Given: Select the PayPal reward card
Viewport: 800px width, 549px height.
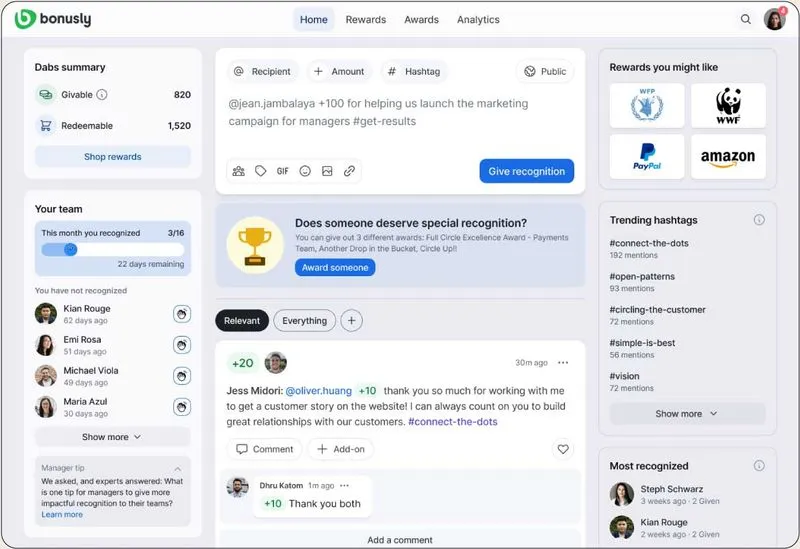Looking at the screenshot, I should tap(646, 157).
